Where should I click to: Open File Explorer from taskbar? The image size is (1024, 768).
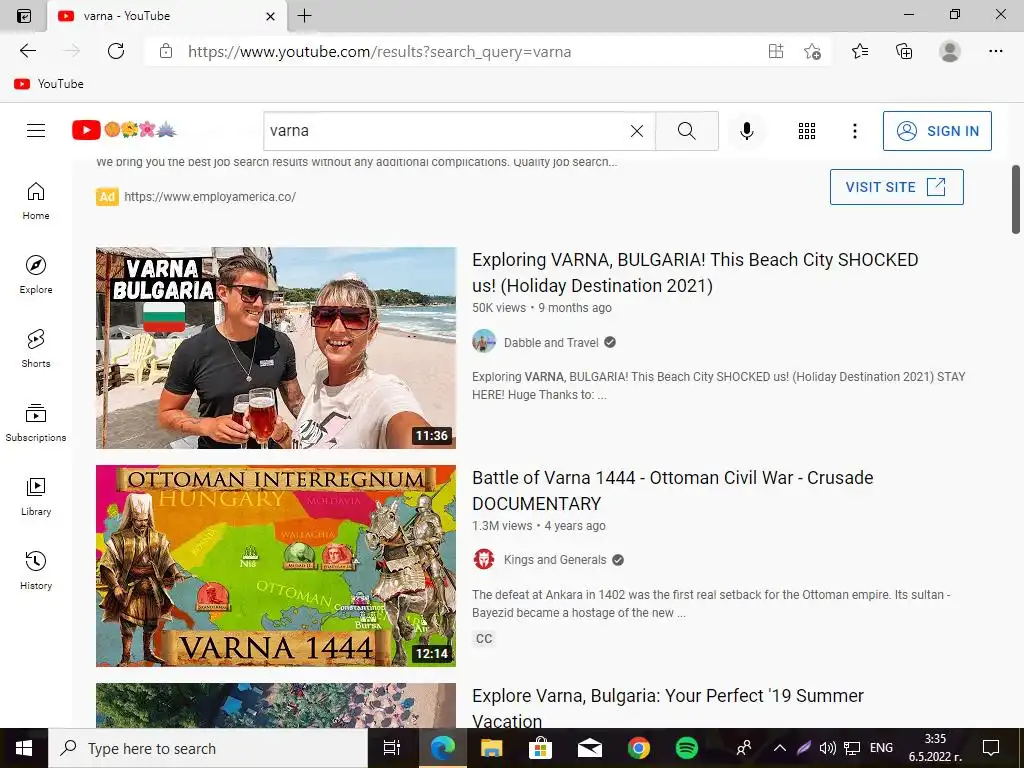point(491,748)
